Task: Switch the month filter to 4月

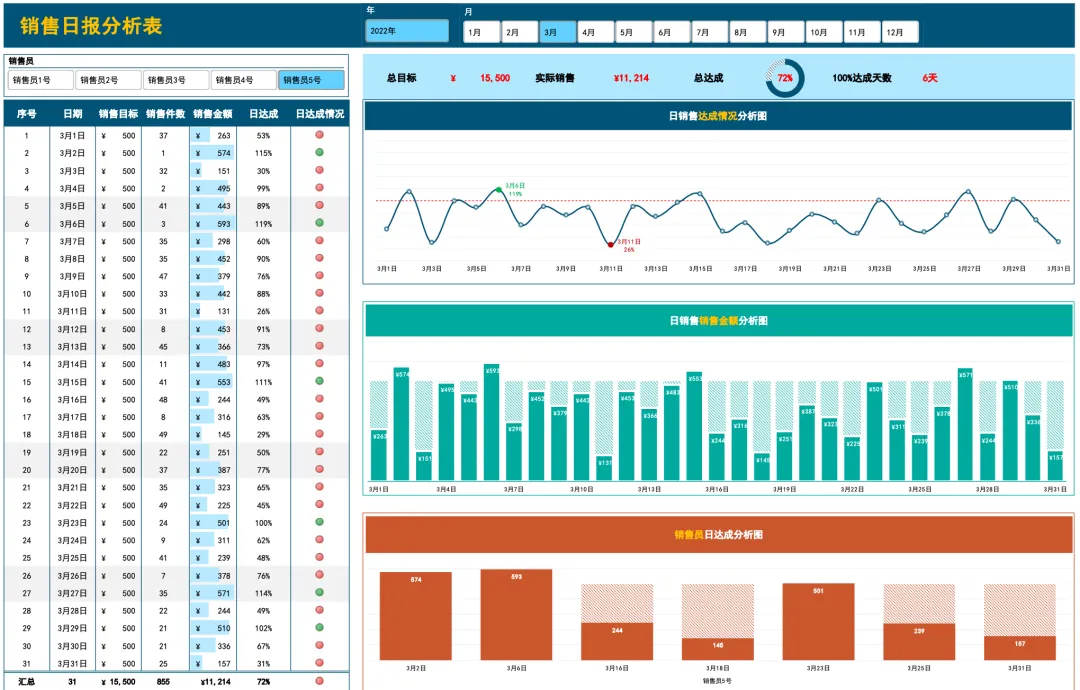Action: [x=596, y=32]
